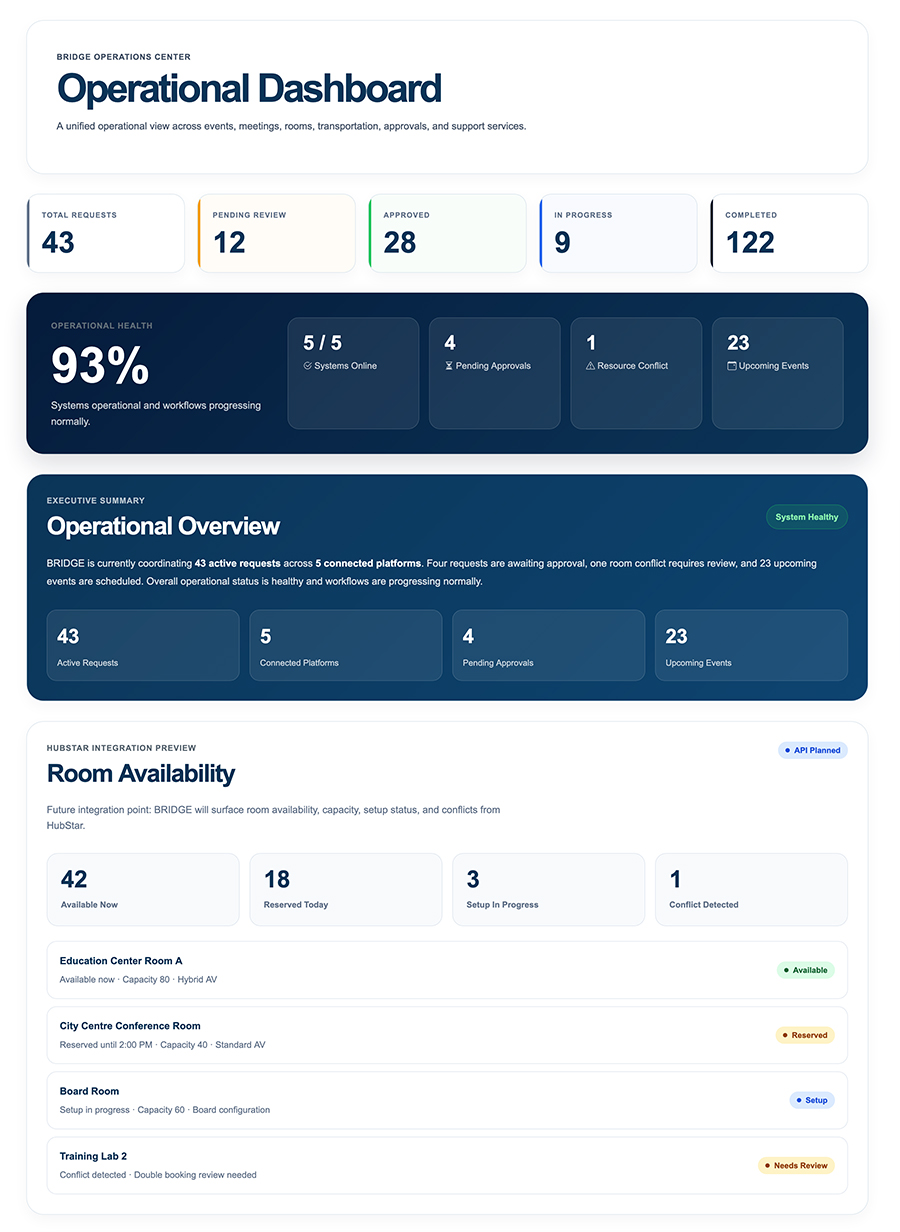This screenshot has width=900, height=1232.
Task: Click the checkmark icon beside Systems Online
Action: tap(308, 366)
